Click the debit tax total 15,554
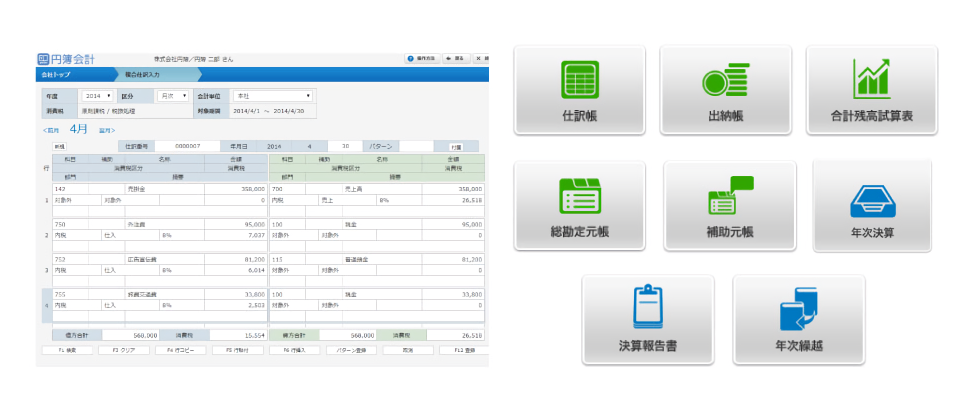The height and width of the screenshot is (397, 970). point(238,335)
